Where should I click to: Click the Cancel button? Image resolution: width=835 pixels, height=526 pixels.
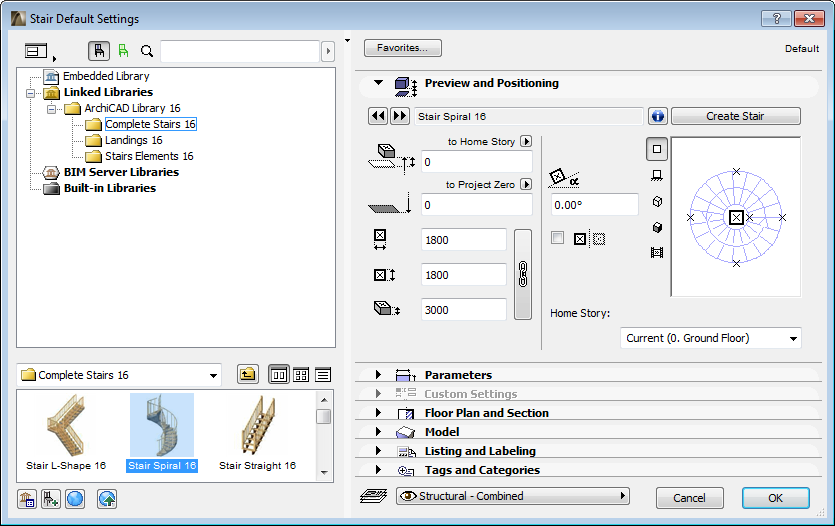tap(690, 498)
